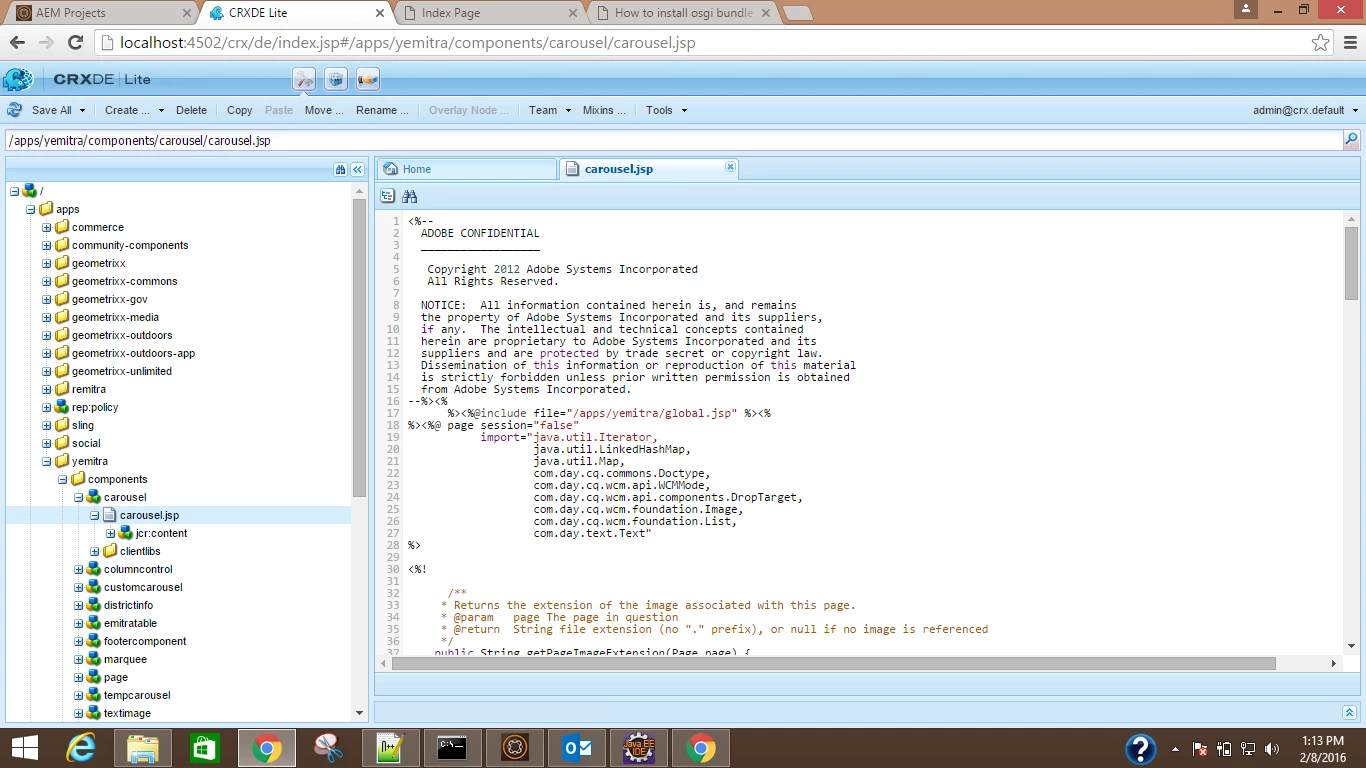Open the Create dropdown arrow

click(160, 110)
